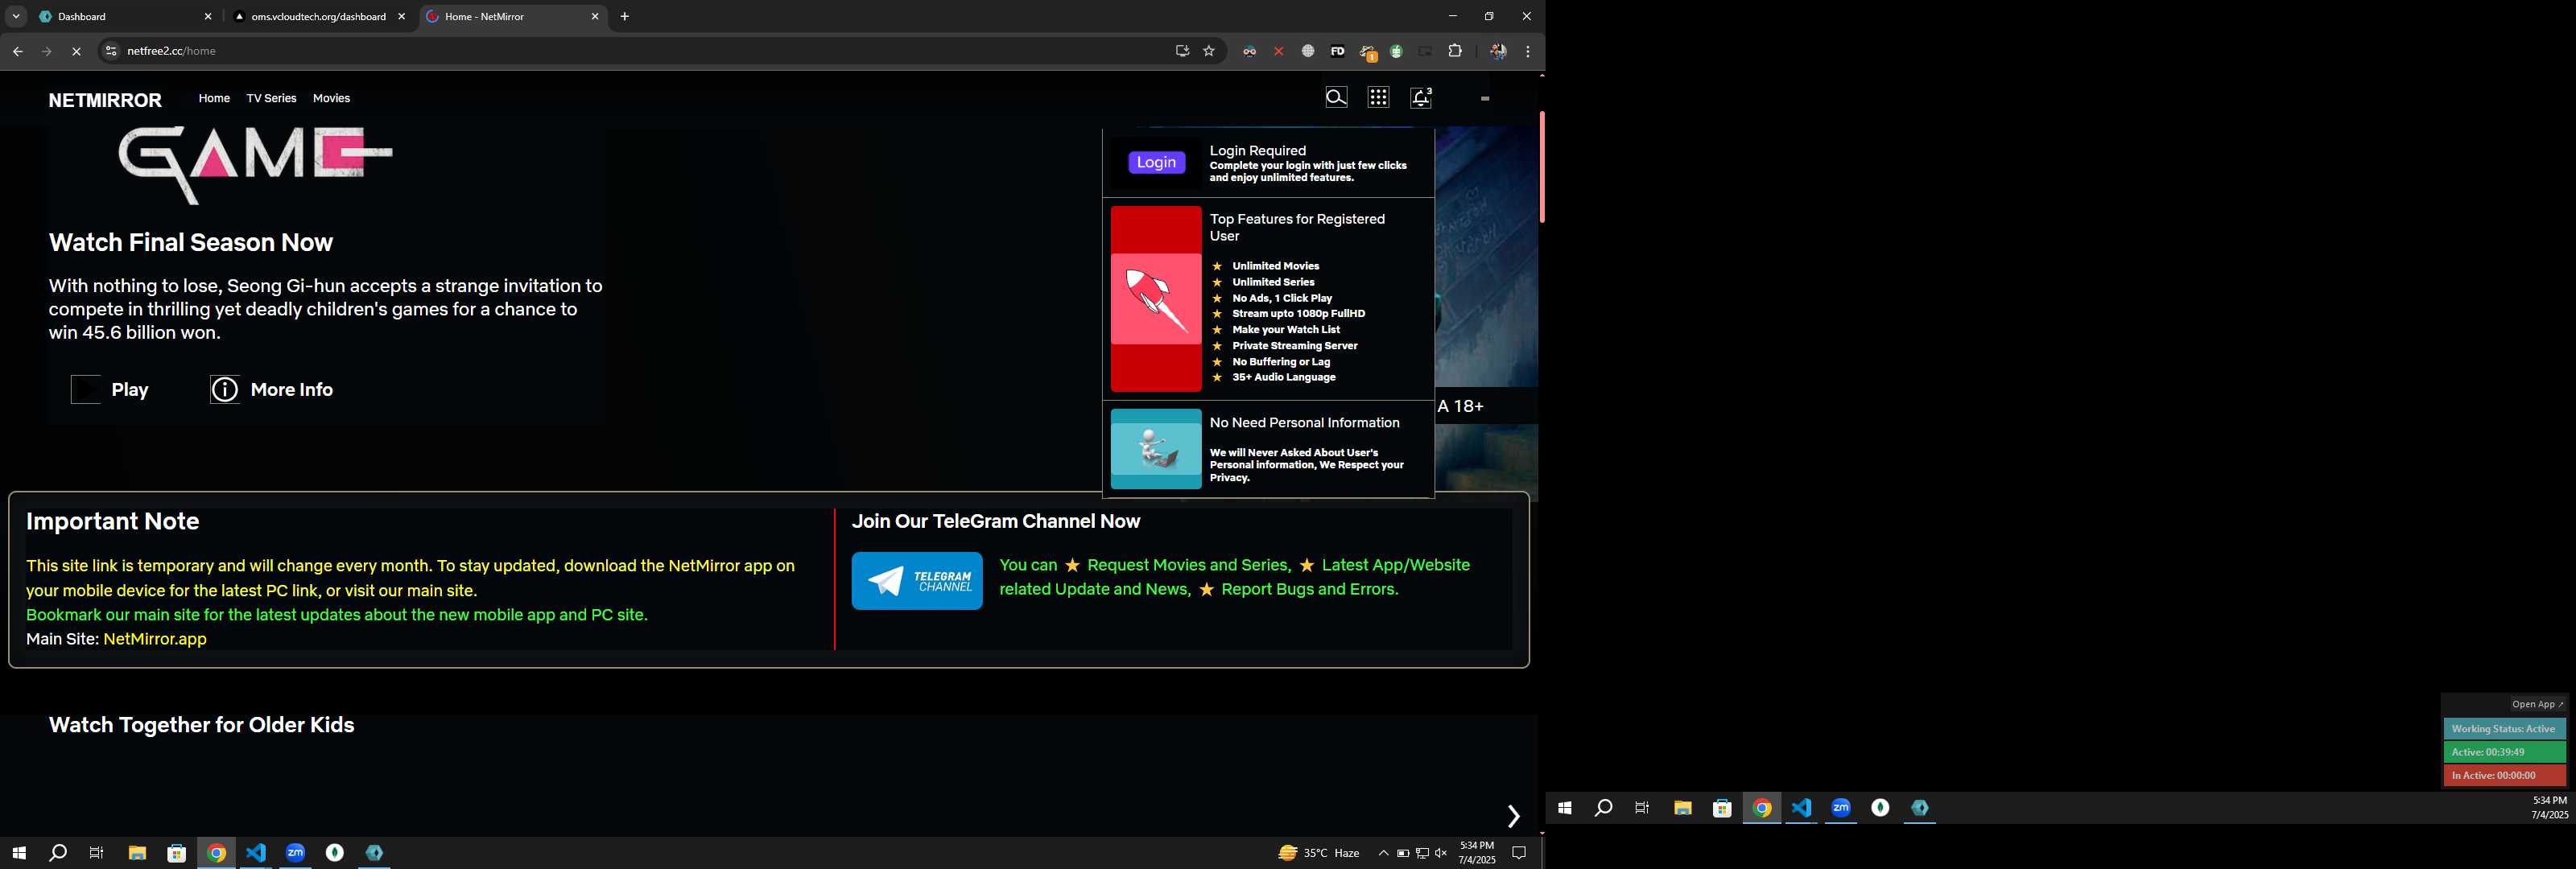The height and width of the screenshot is (869, 2576).
Task: Click the volume muted tray icon
Action: 1441,853
